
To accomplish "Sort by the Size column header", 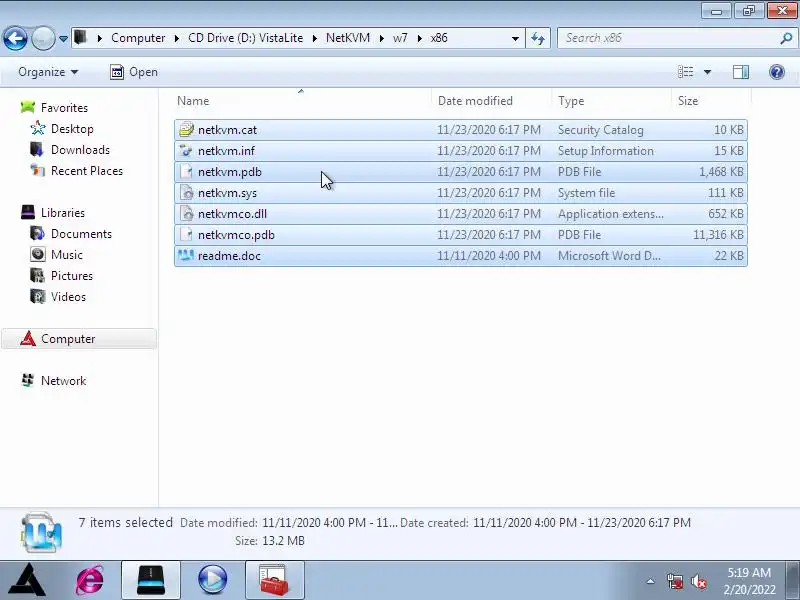I will pyautogui.click(x=711, y=101).
